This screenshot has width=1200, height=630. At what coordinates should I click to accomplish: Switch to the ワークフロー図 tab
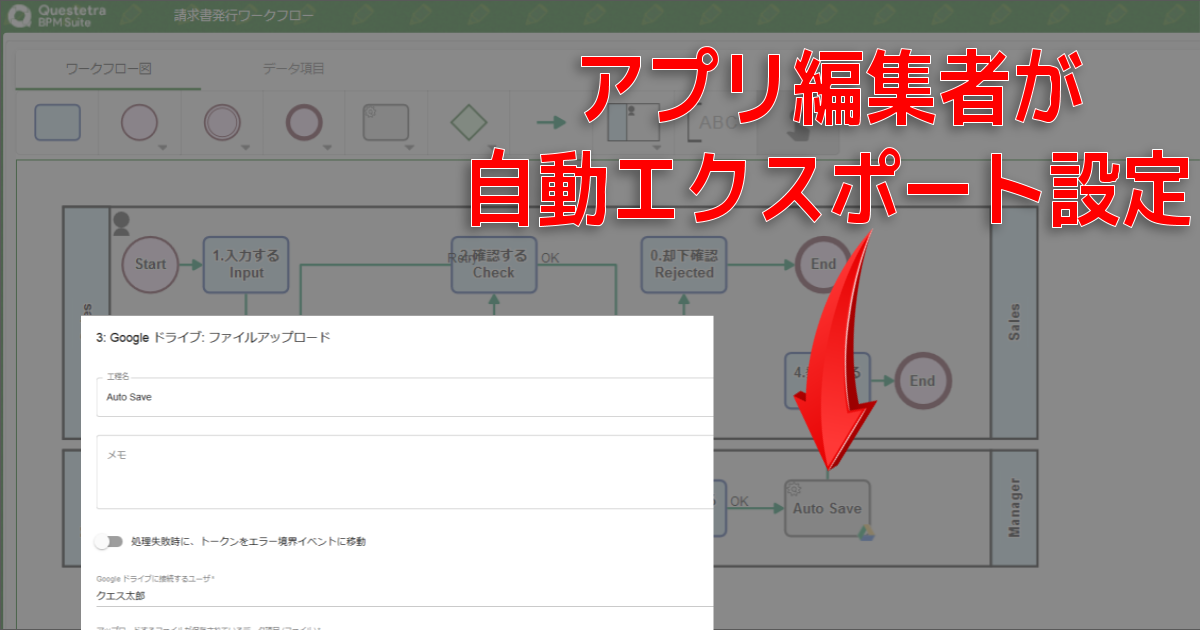pos(108,69)
